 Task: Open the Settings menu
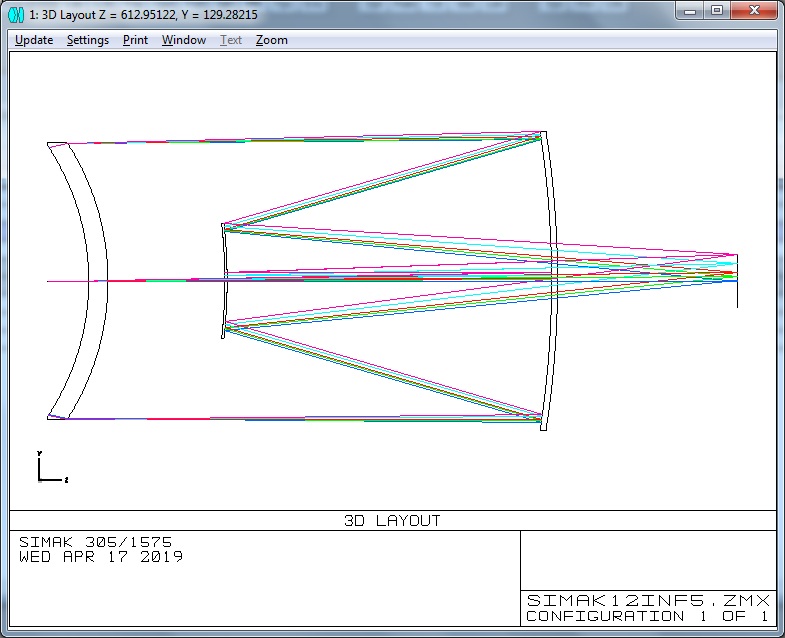pos(88,40)
